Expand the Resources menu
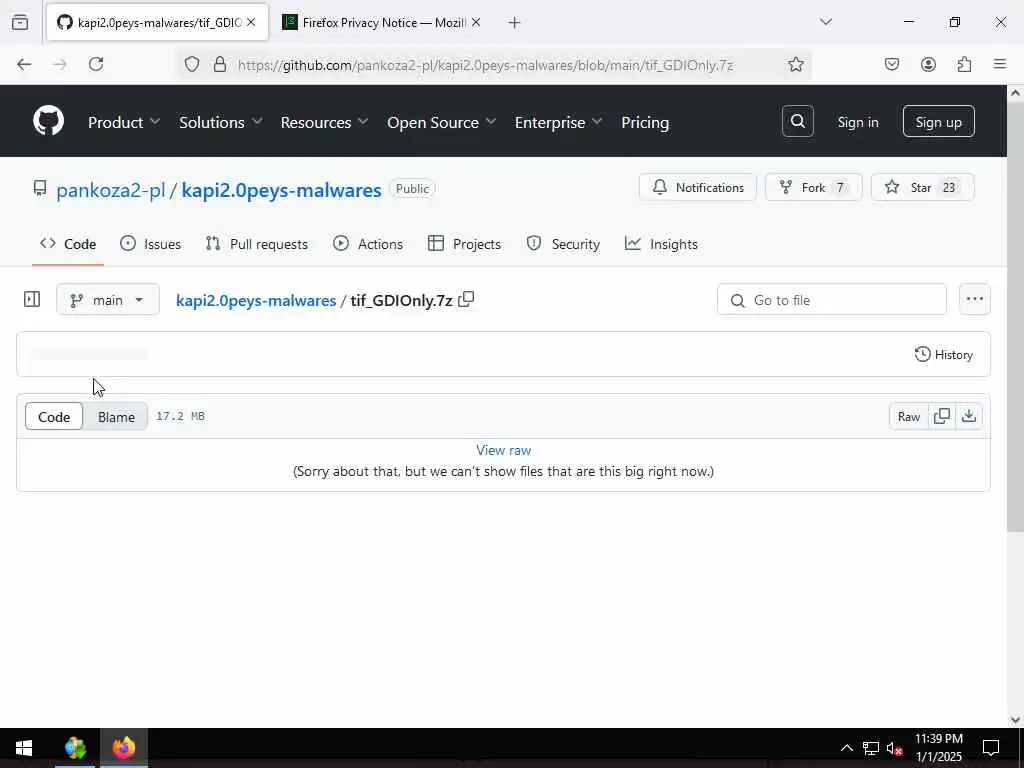The width and height of the screenshot is (1024, 768). point(324,122)
